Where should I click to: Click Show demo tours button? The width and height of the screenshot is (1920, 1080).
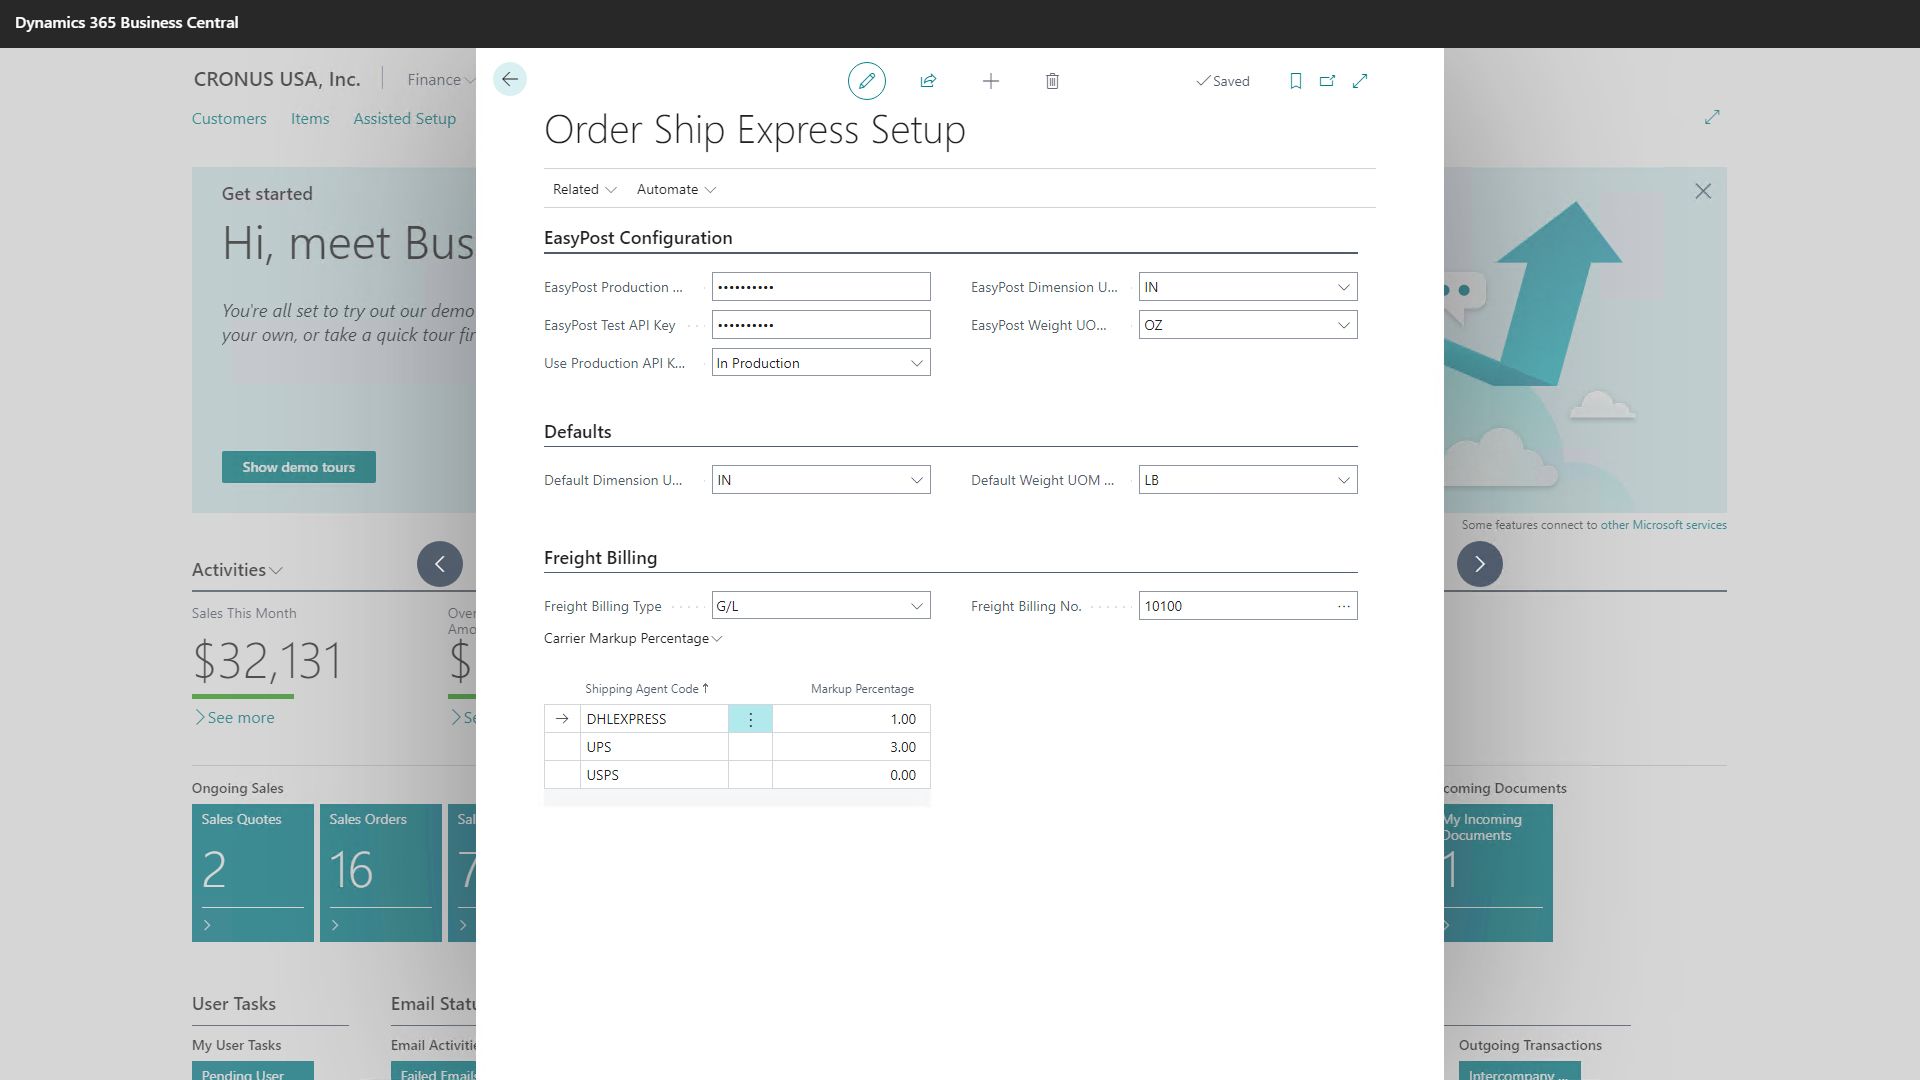(298, 467)
